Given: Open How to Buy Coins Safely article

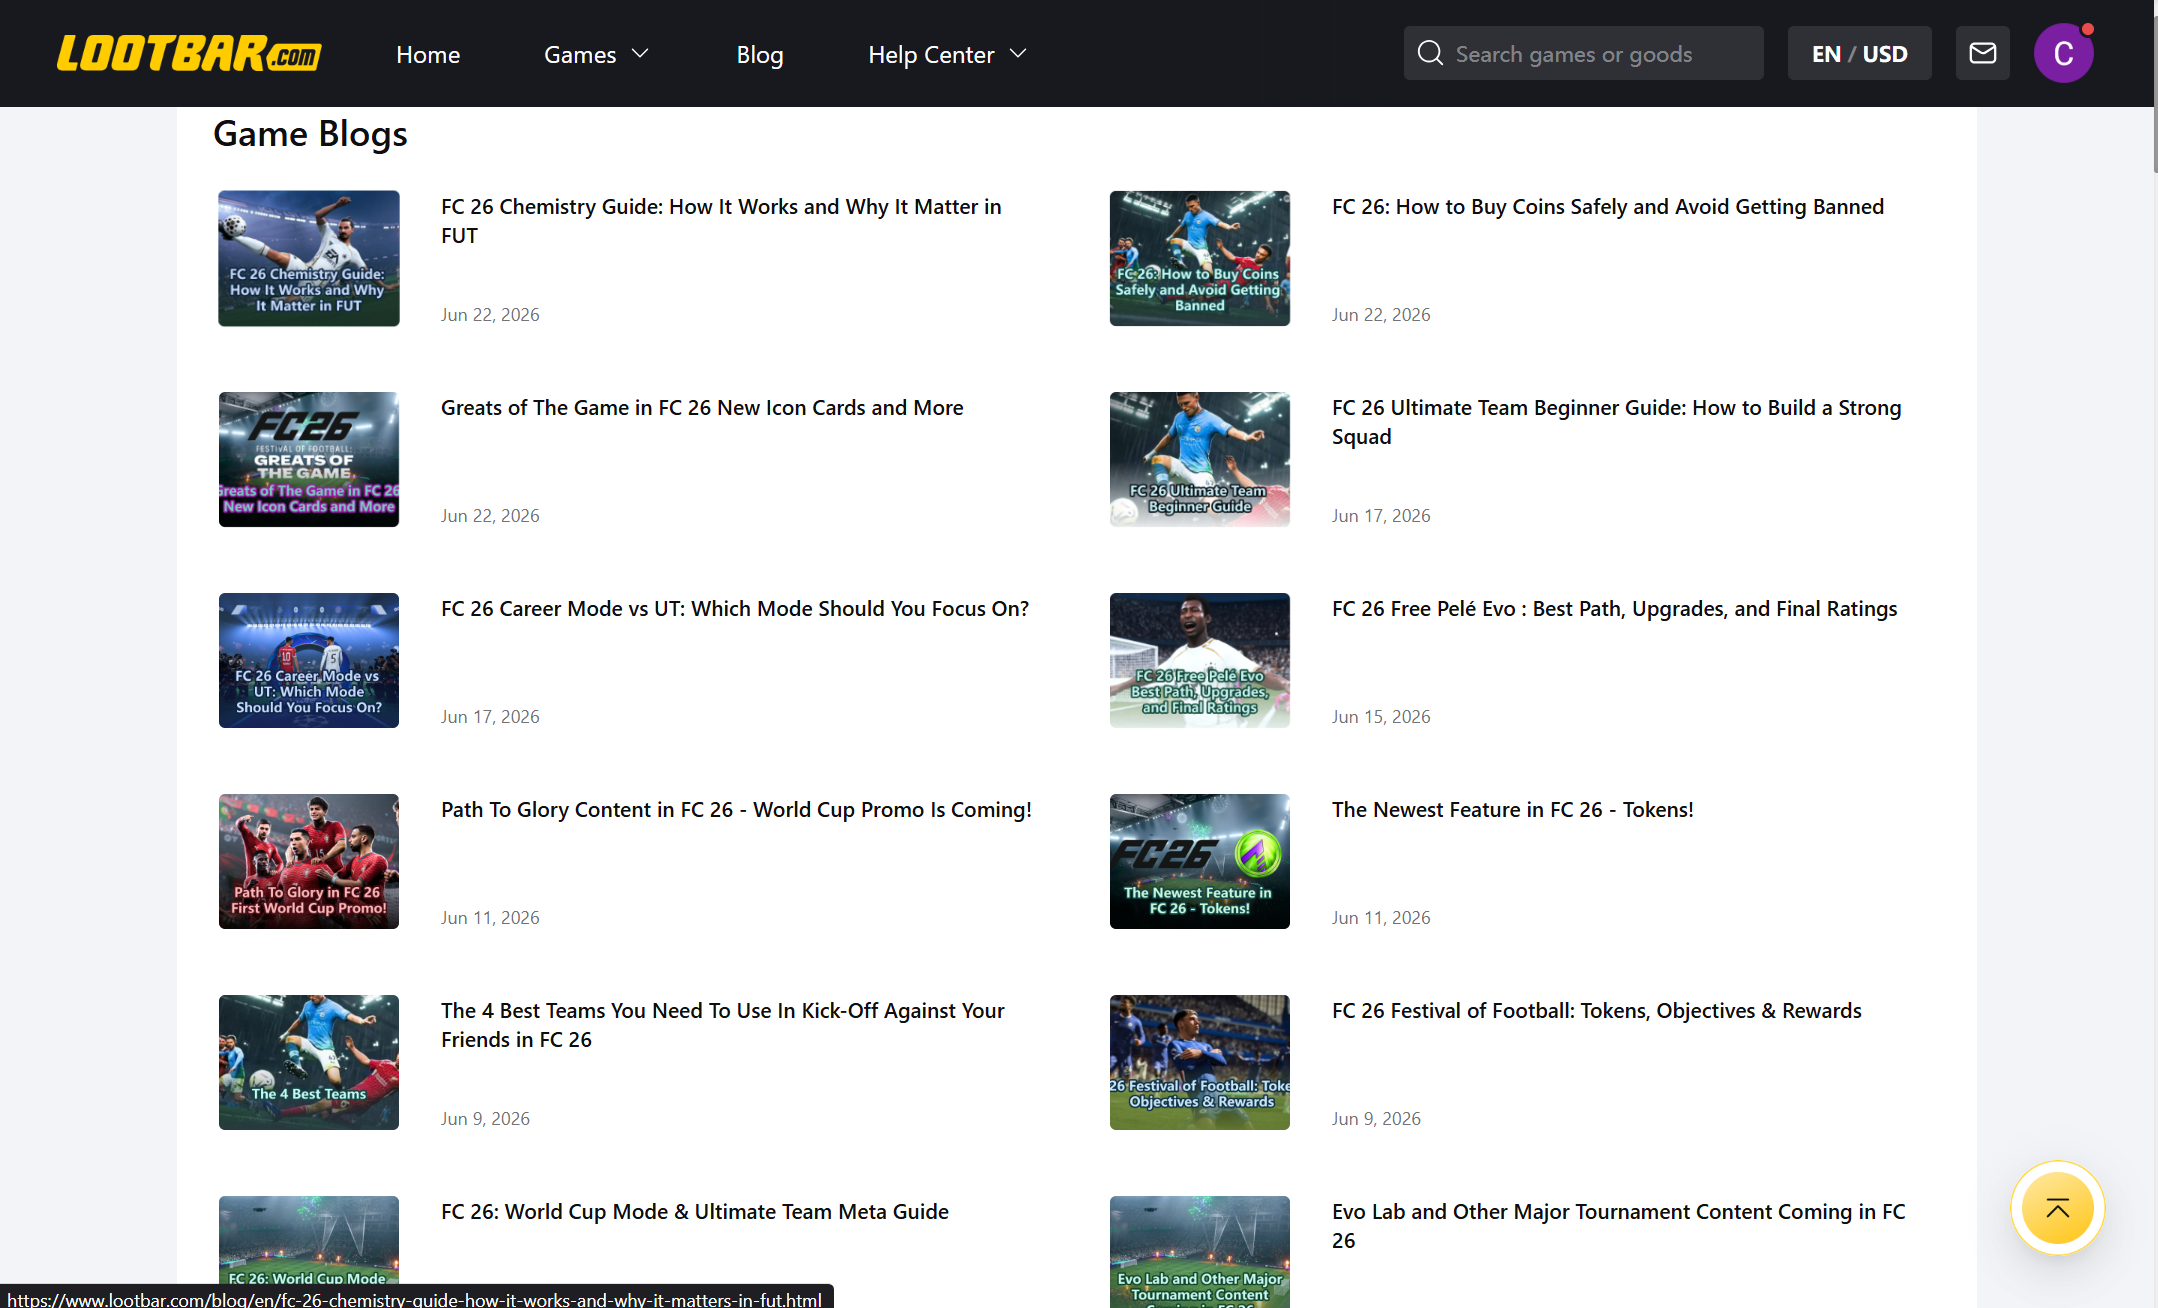Looking at the screenshot, I should click(x=1608, y=207).
